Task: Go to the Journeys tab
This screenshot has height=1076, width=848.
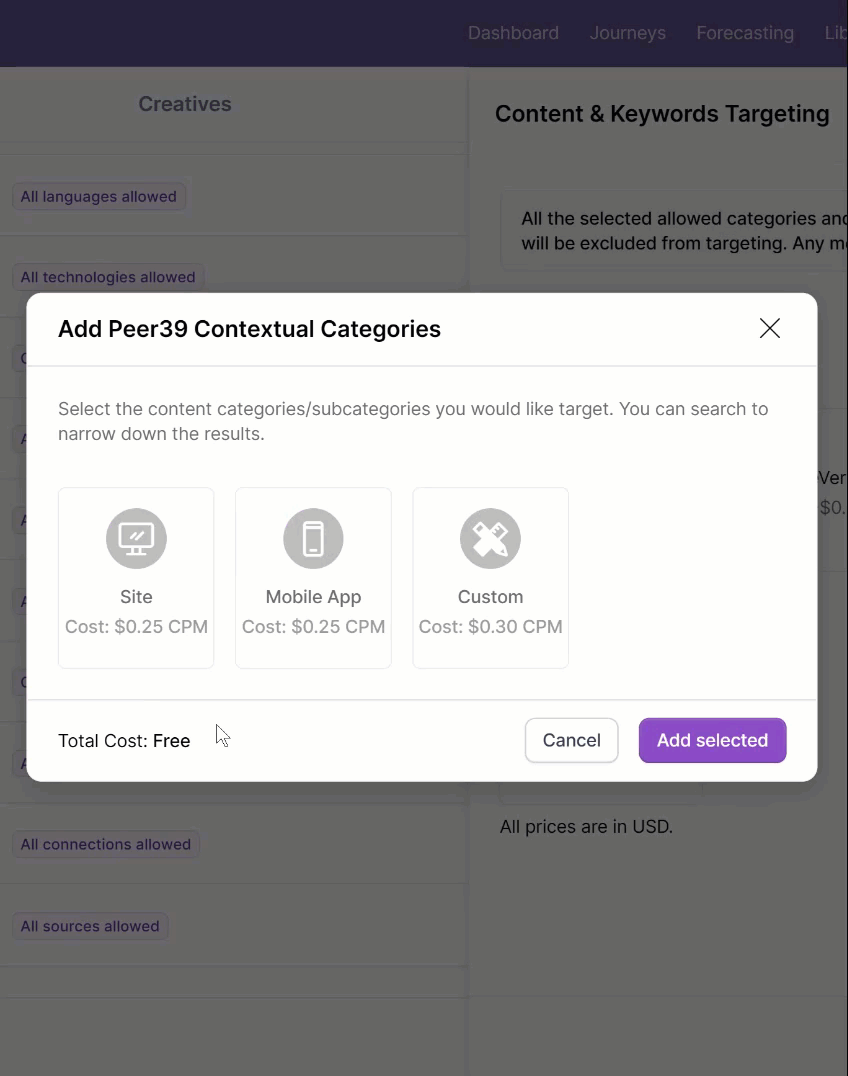Action: [627, 33]
